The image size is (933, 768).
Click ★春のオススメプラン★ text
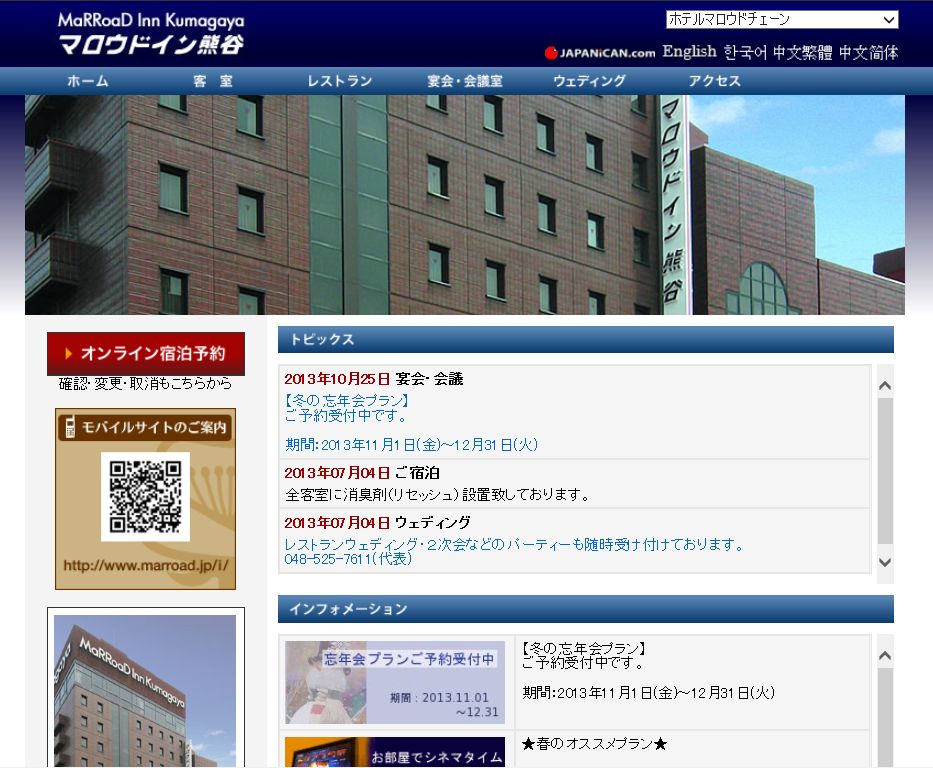pyautogui.click(x=594, y=744)
